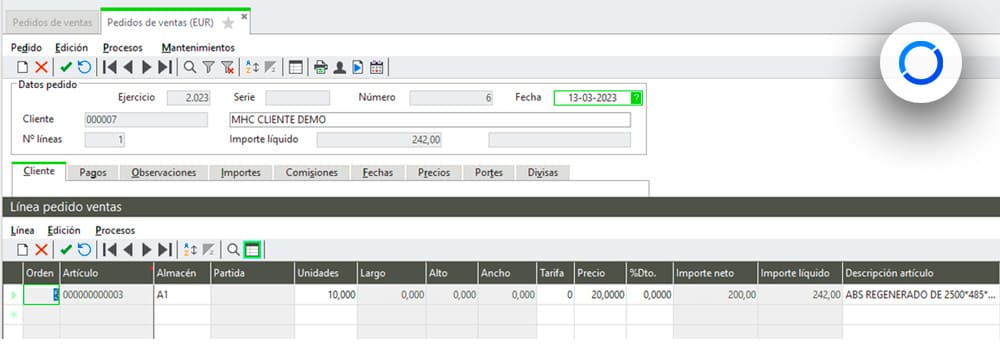Click the A-Z sort icon in the Pedido toolbar
This screenshot has height=360, width=1000.
[x=253, y=67]
